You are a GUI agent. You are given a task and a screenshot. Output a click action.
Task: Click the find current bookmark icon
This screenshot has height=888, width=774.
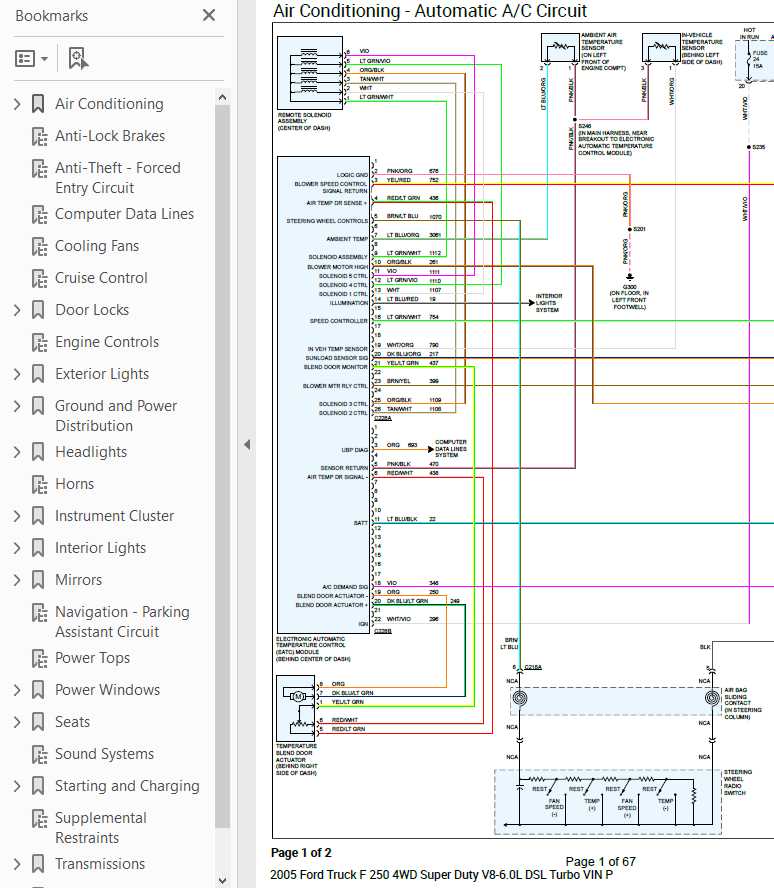(x=78, y=58)
